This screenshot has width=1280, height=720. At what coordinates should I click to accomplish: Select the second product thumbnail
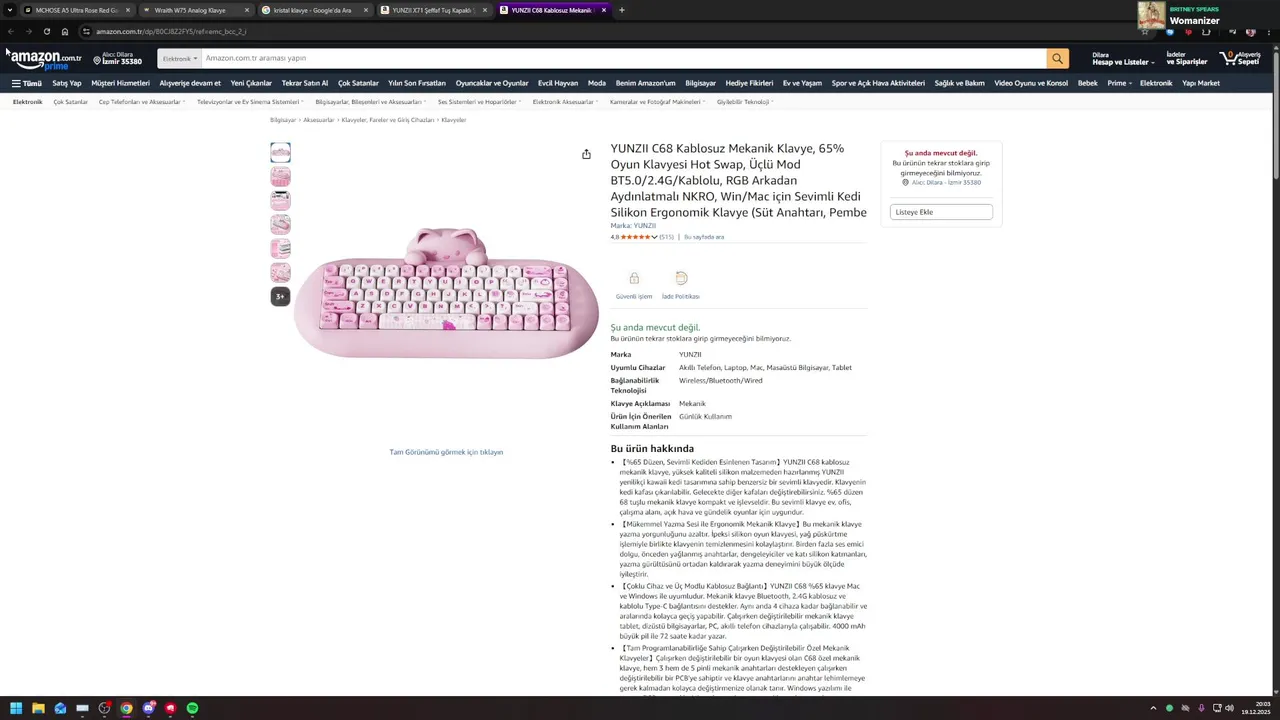280,176
